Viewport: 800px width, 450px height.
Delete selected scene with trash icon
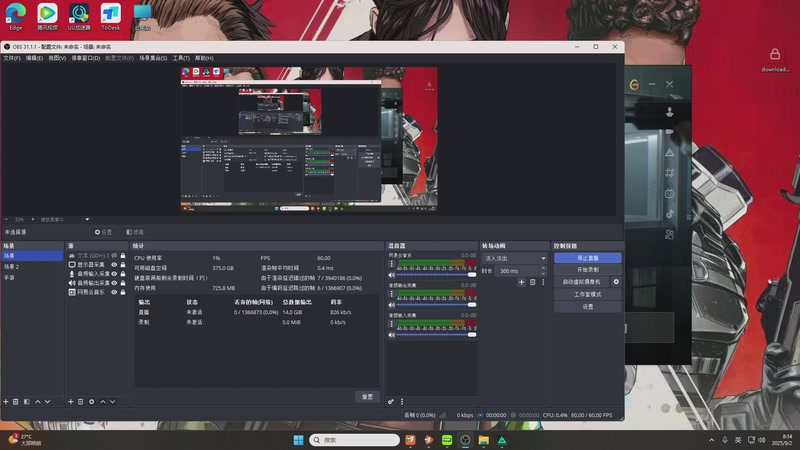pyautogui.click(x=16, y=402)
